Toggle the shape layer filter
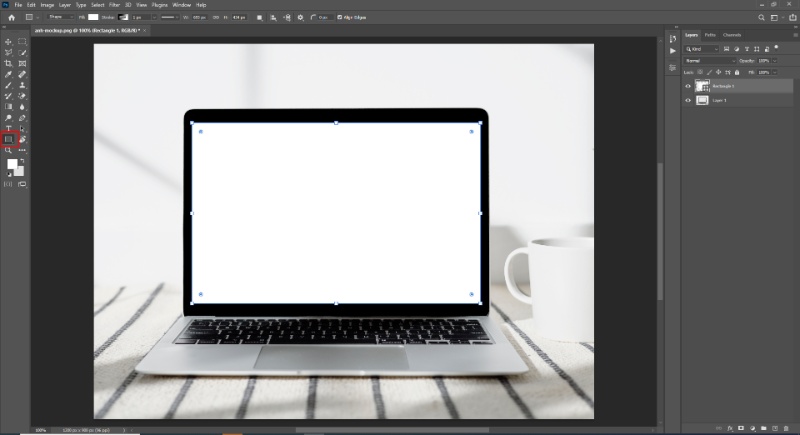The image size is (800, 435). pyautogui.click(x=757, y=49)
